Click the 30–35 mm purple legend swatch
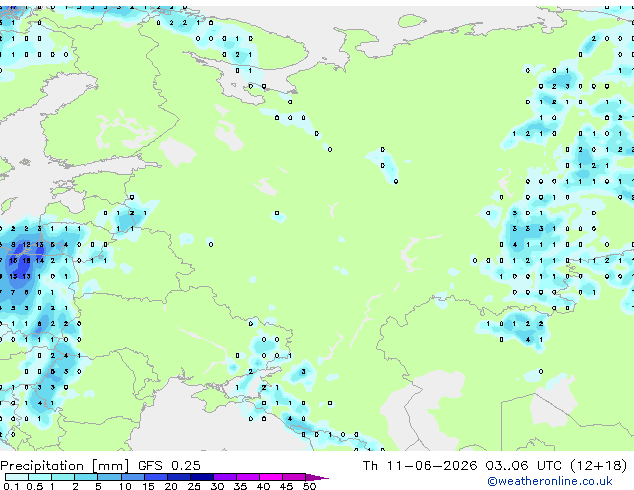634x490 pixels. pos(225,477)
